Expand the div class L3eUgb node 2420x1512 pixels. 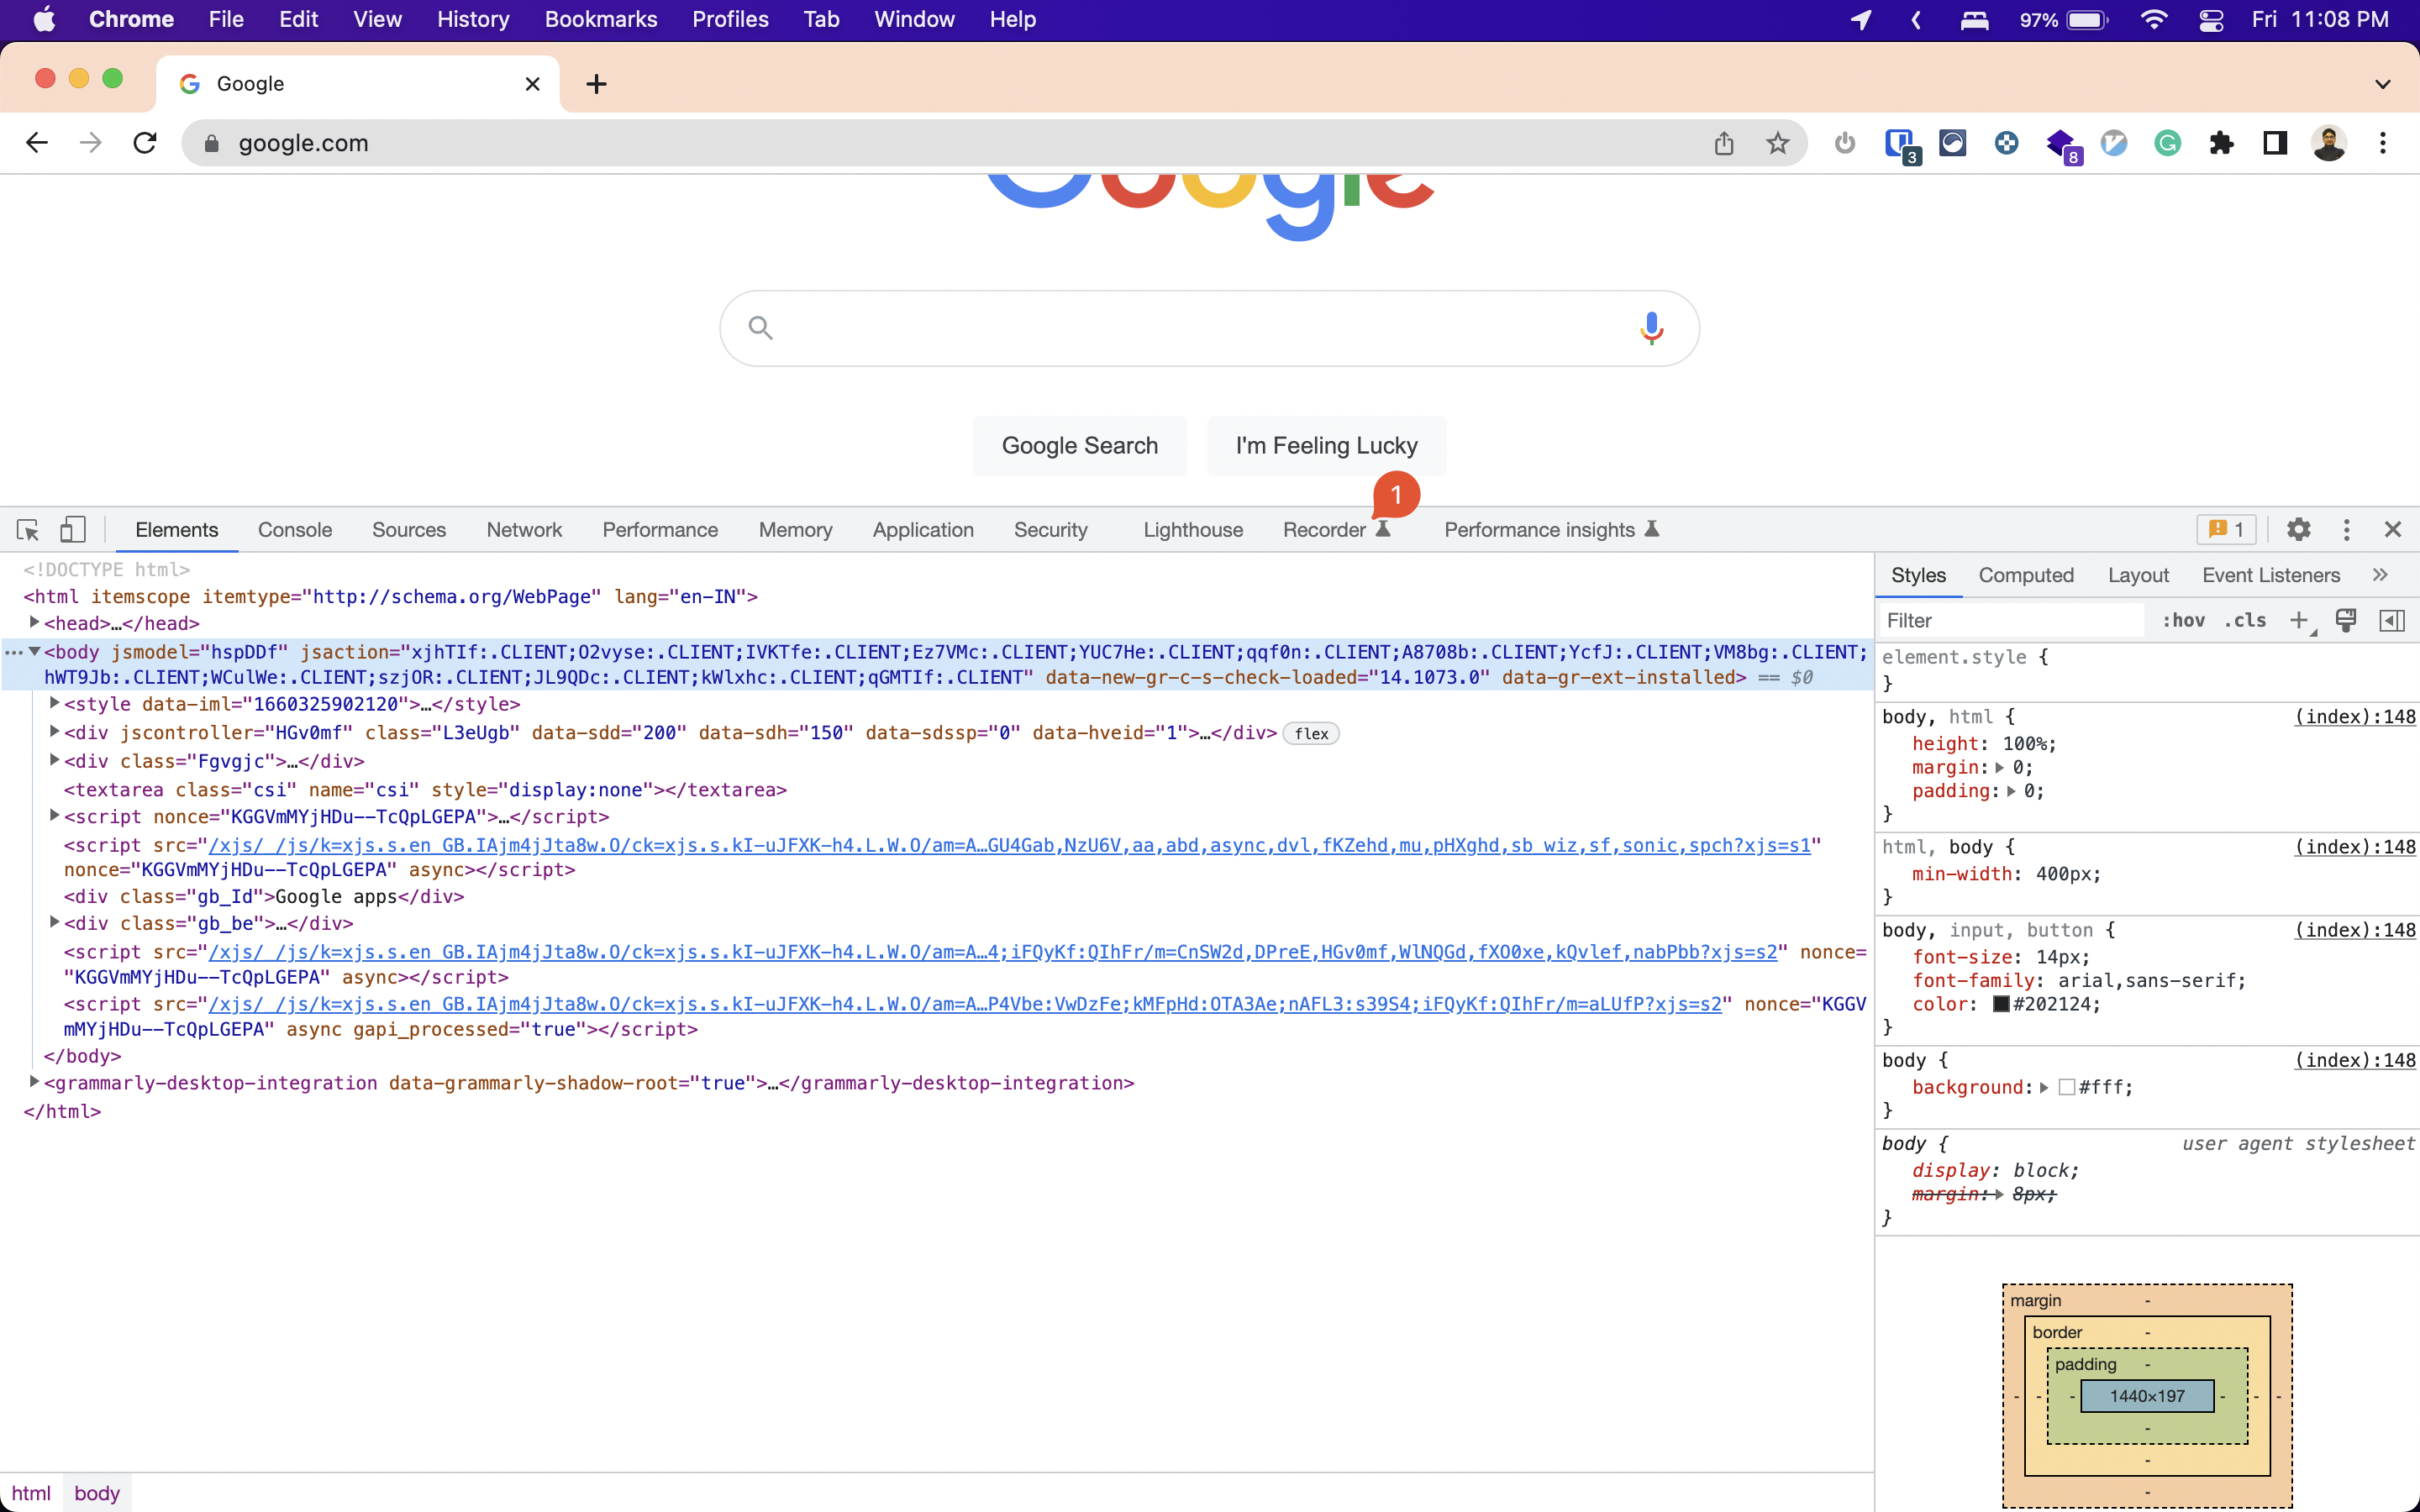pos(55,731)
